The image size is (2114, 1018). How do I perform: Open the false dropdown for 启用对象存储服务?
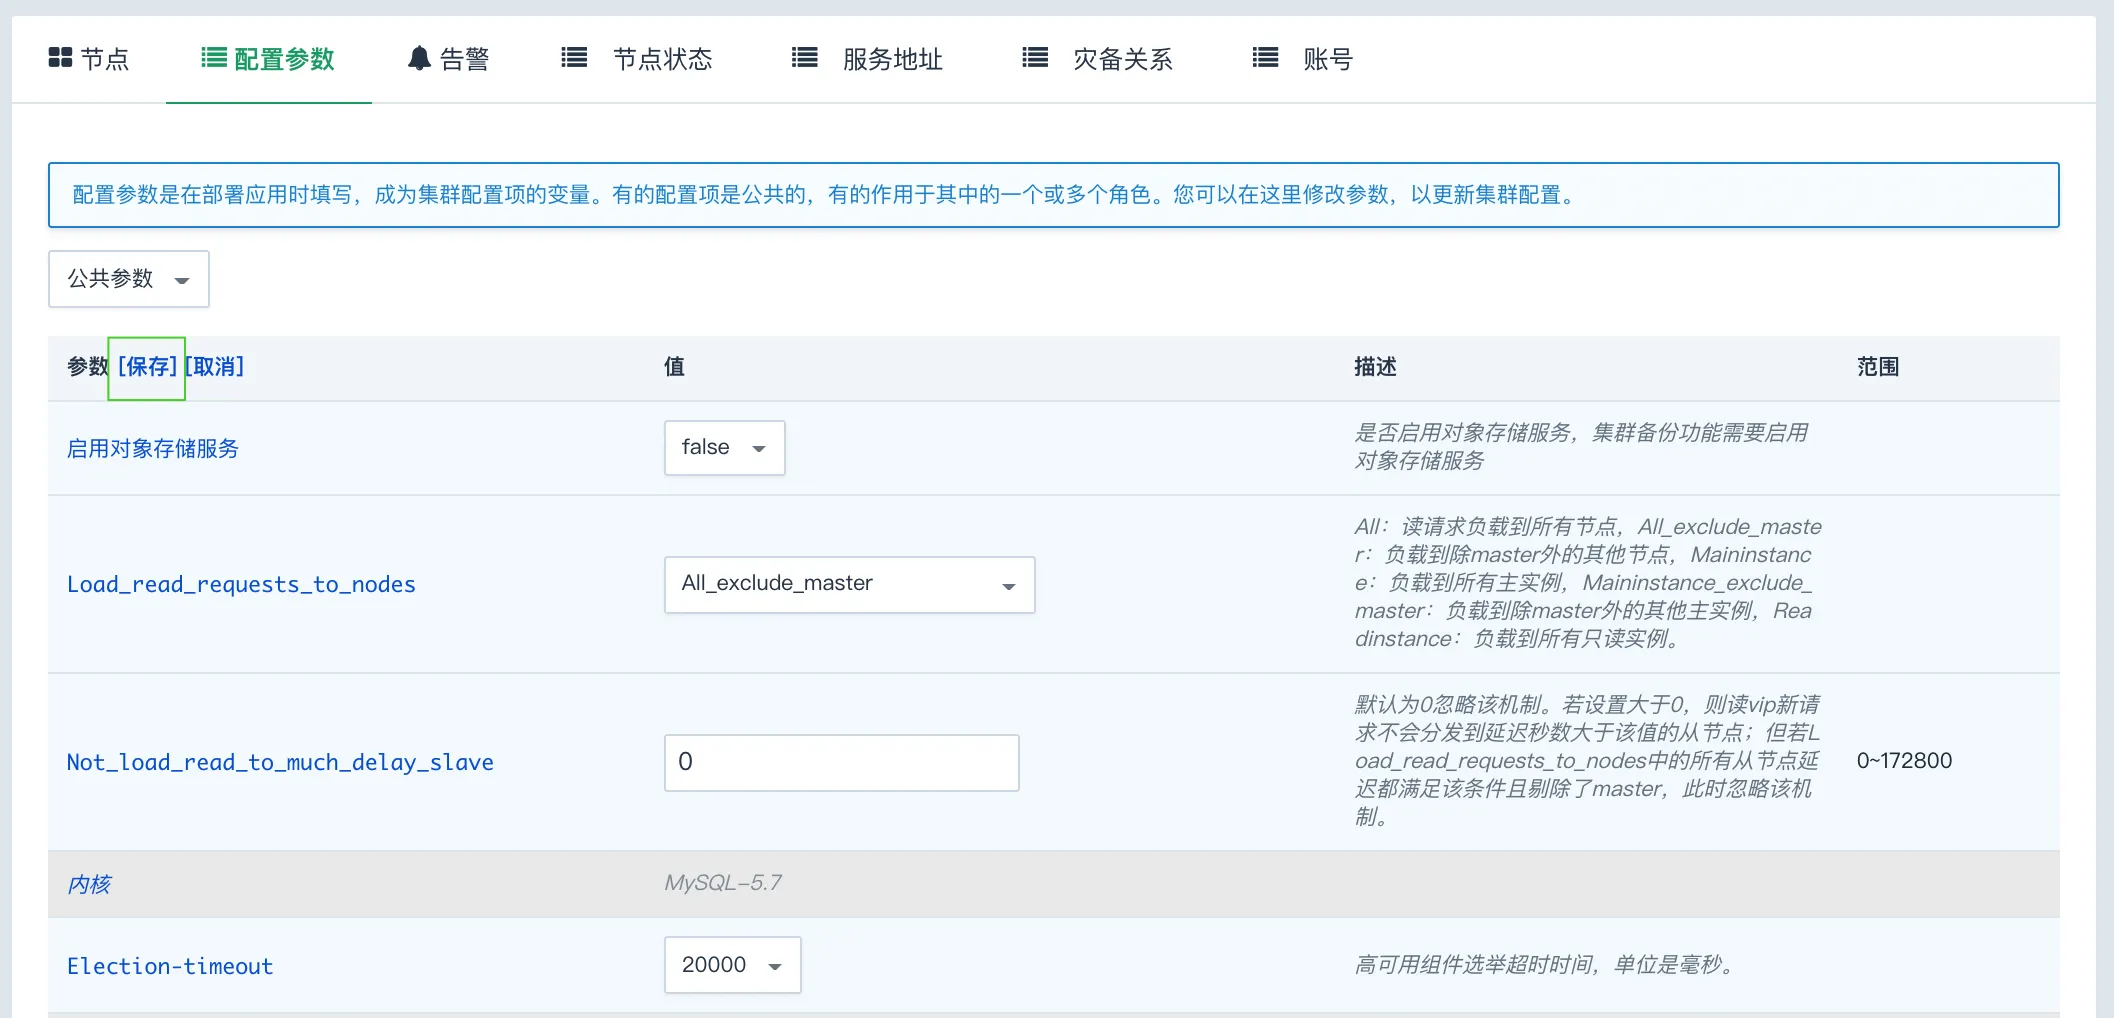click(x=724, y=448)
